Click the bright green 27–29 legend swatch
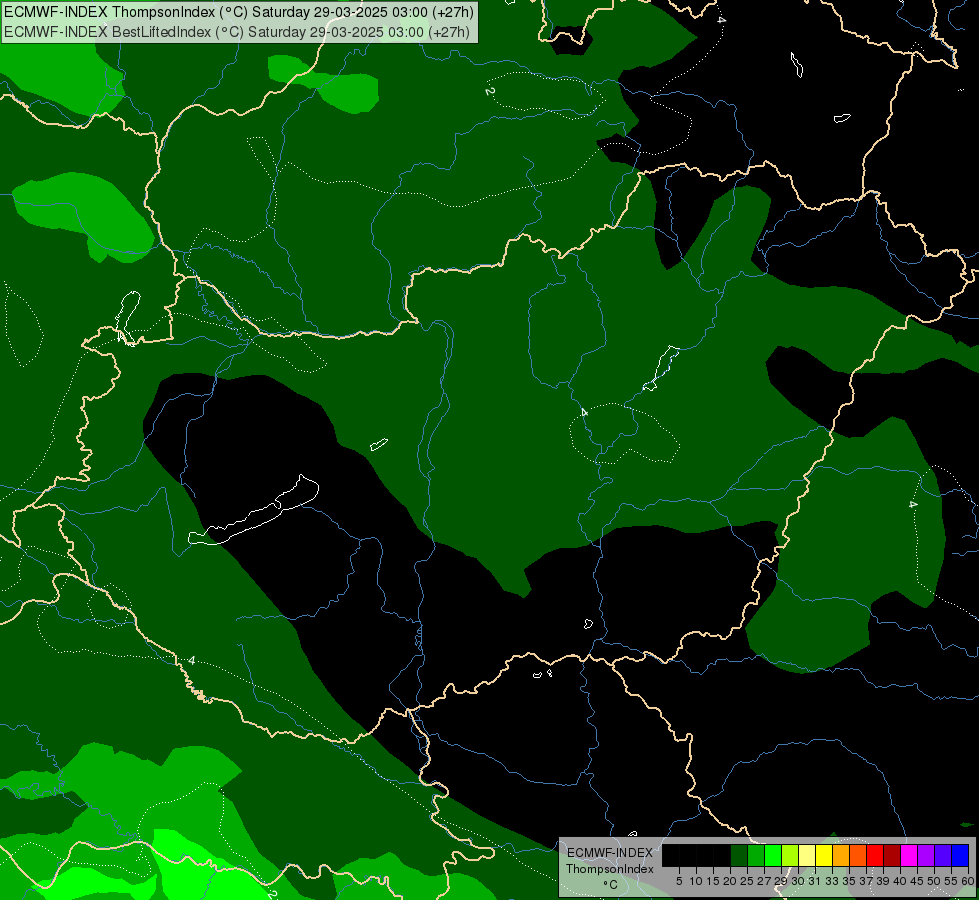 (773, 855)
